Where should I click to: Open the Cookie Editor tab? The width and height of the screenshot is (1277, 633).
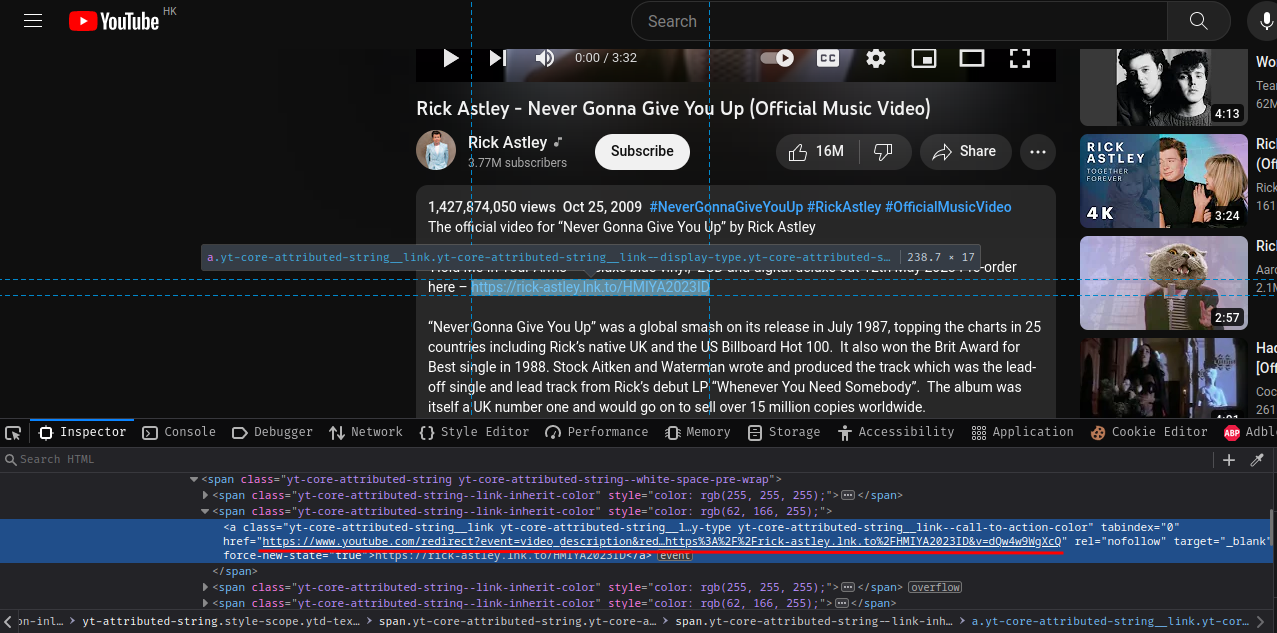pos(1150,432)
